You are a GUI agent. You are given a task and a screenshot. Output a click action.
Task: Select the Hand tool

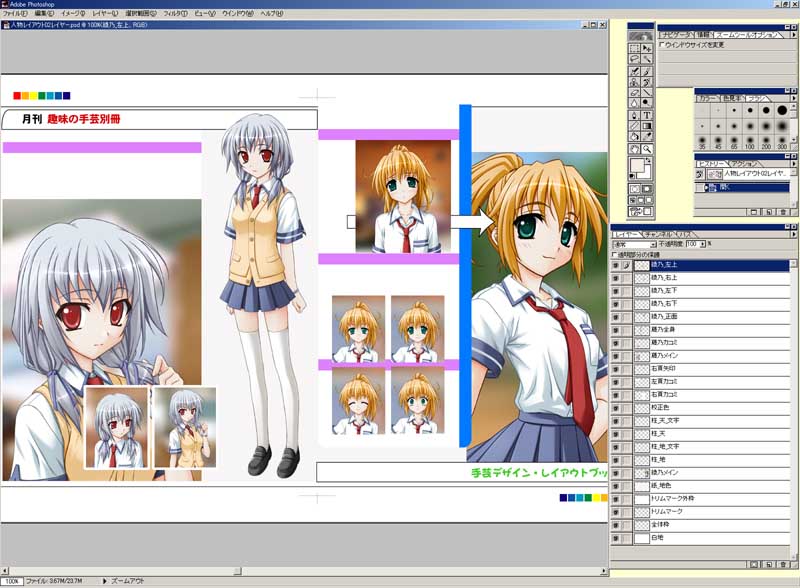[634, 149]
